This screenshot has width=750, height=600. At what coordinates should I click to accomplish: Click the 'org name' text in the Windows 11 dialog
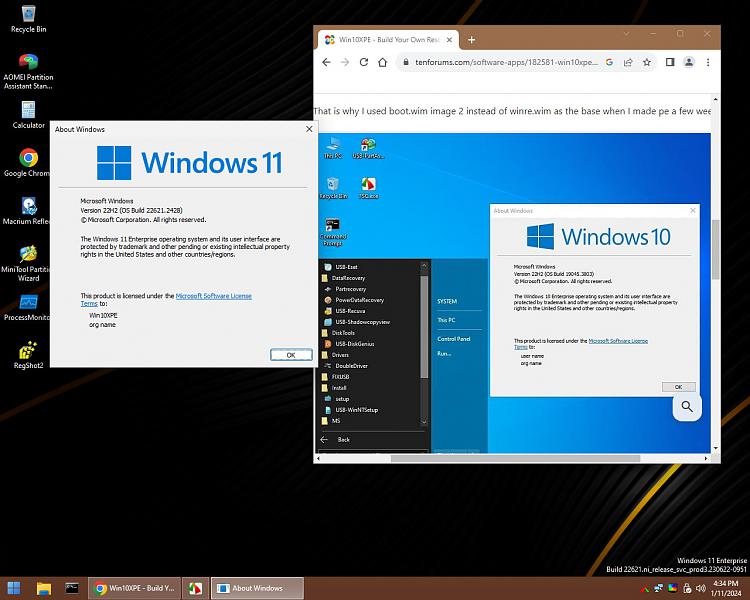pyautogui.click(x=102, y=324)
